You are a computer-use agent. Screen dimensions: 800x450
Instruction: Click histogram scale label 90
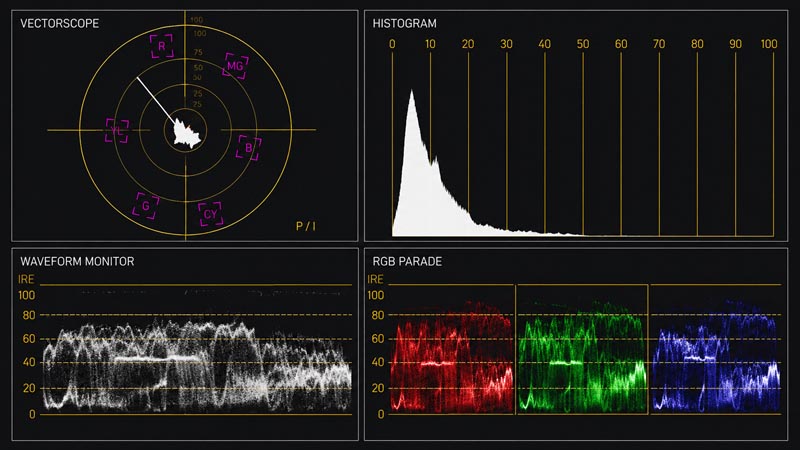pos(735,44)
